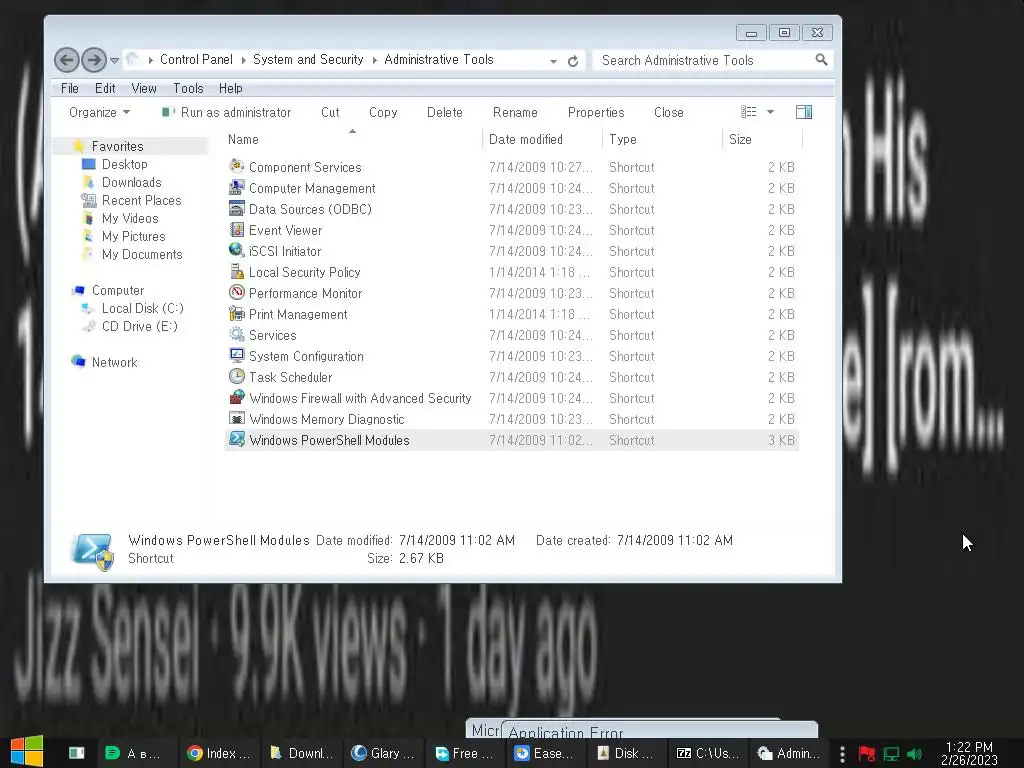This screenshot has width=1024, height=768.
Task: Open the Help menu
Action: coord(231,88)
